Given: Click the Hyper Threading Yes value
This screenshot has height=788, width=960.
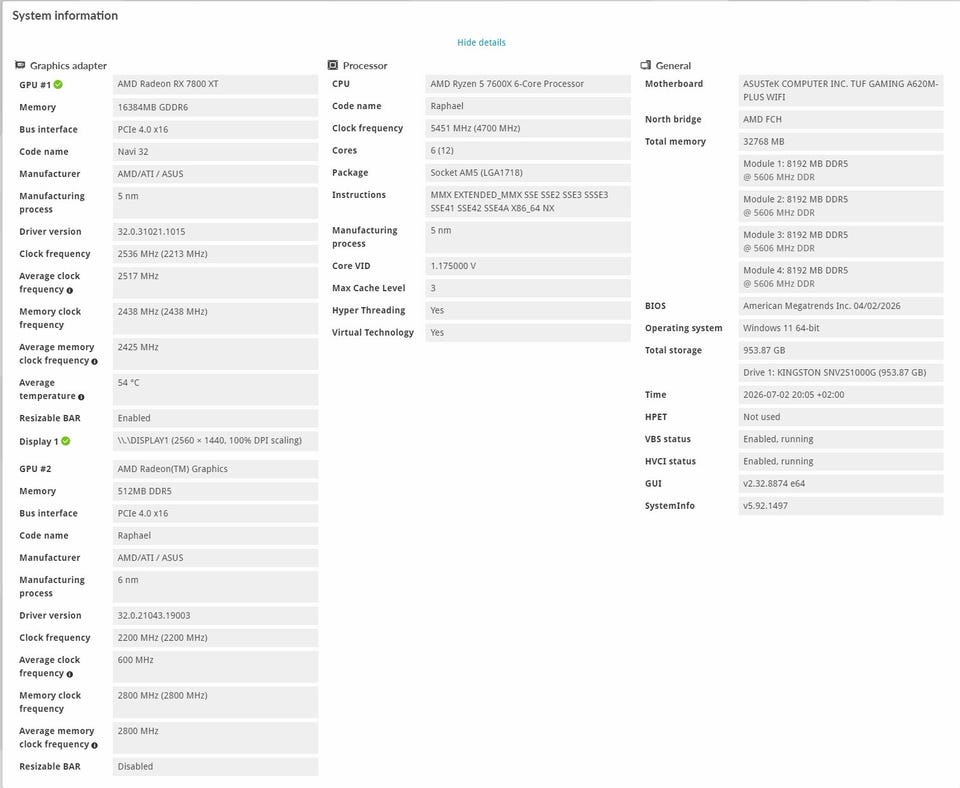Looking at the screenshot, I should 528,310.
